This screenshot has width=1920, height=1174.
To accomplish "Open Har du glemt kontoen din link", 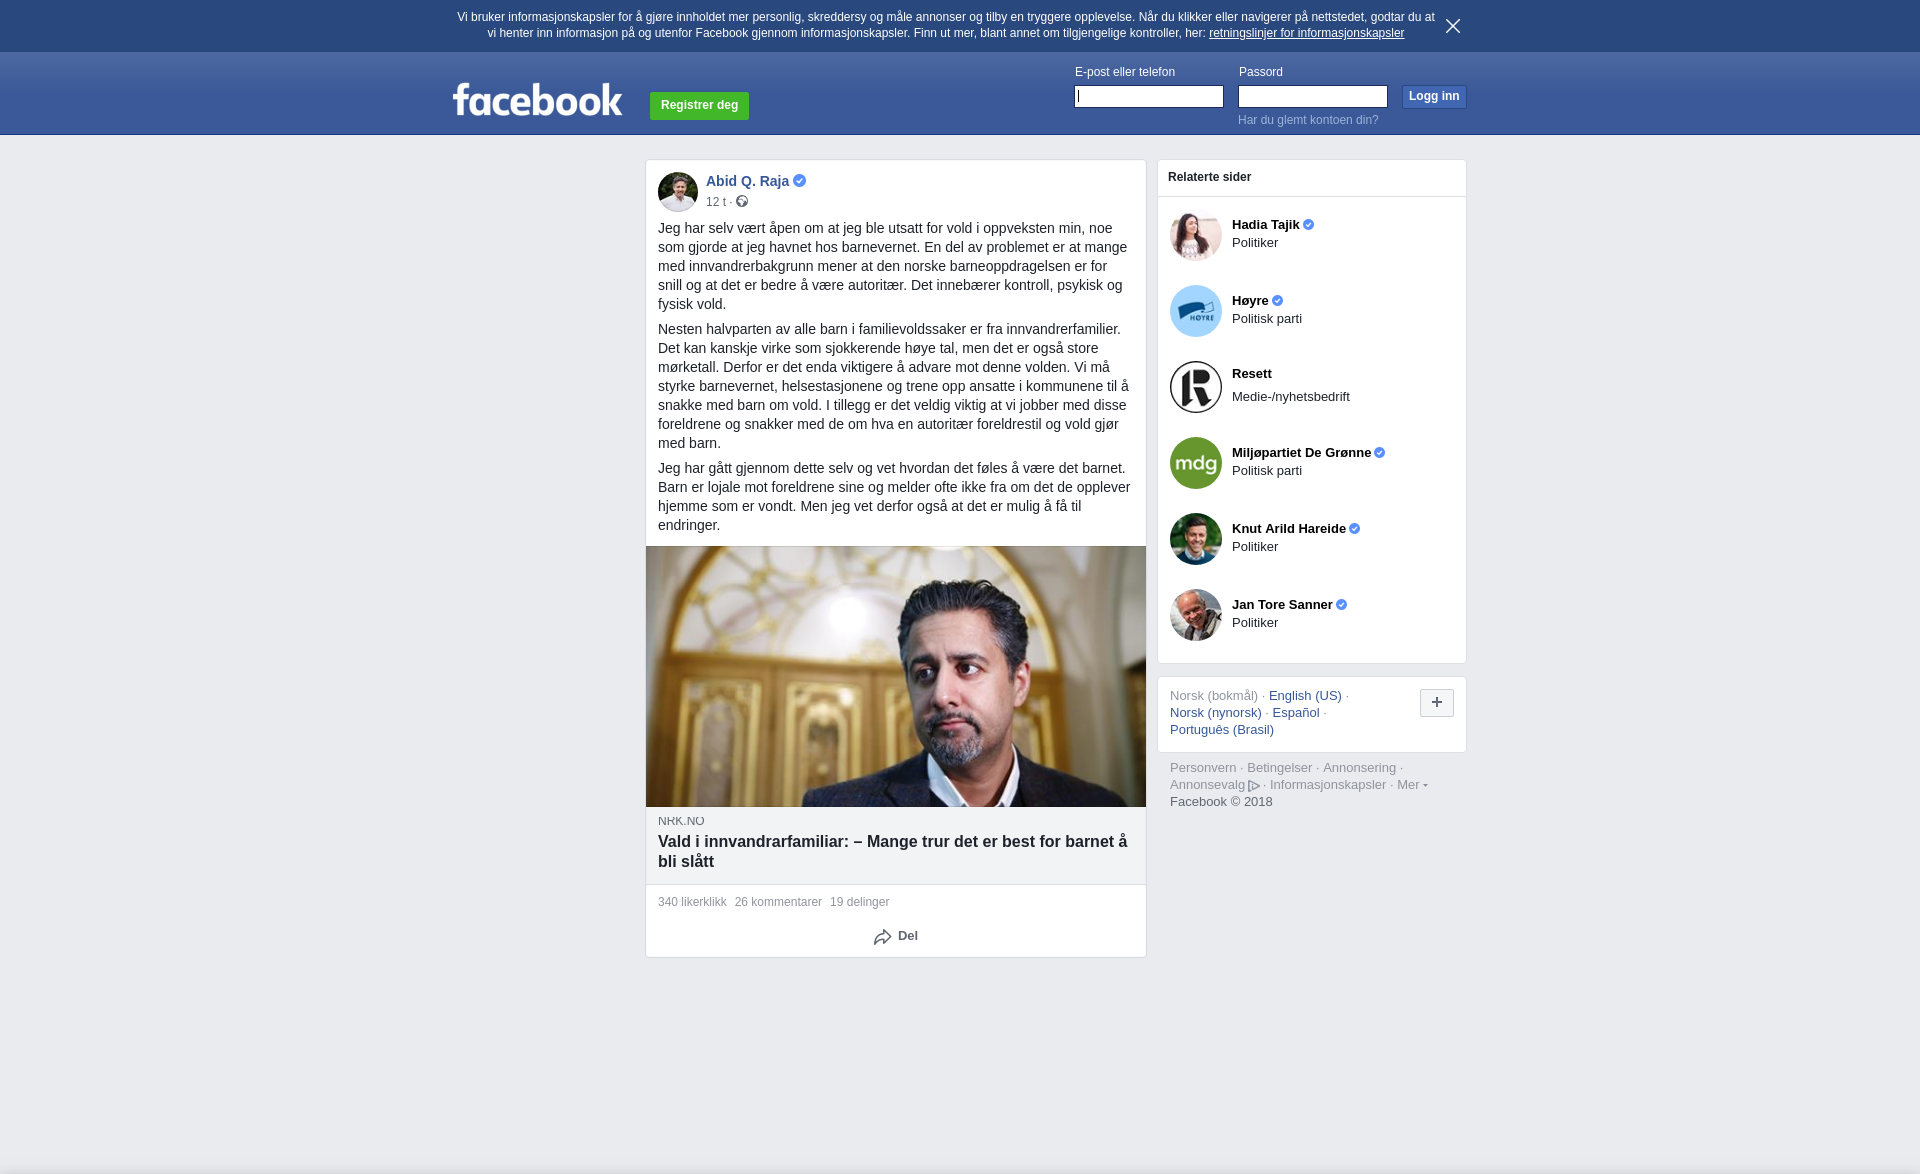I will [x=1308, y=120].
